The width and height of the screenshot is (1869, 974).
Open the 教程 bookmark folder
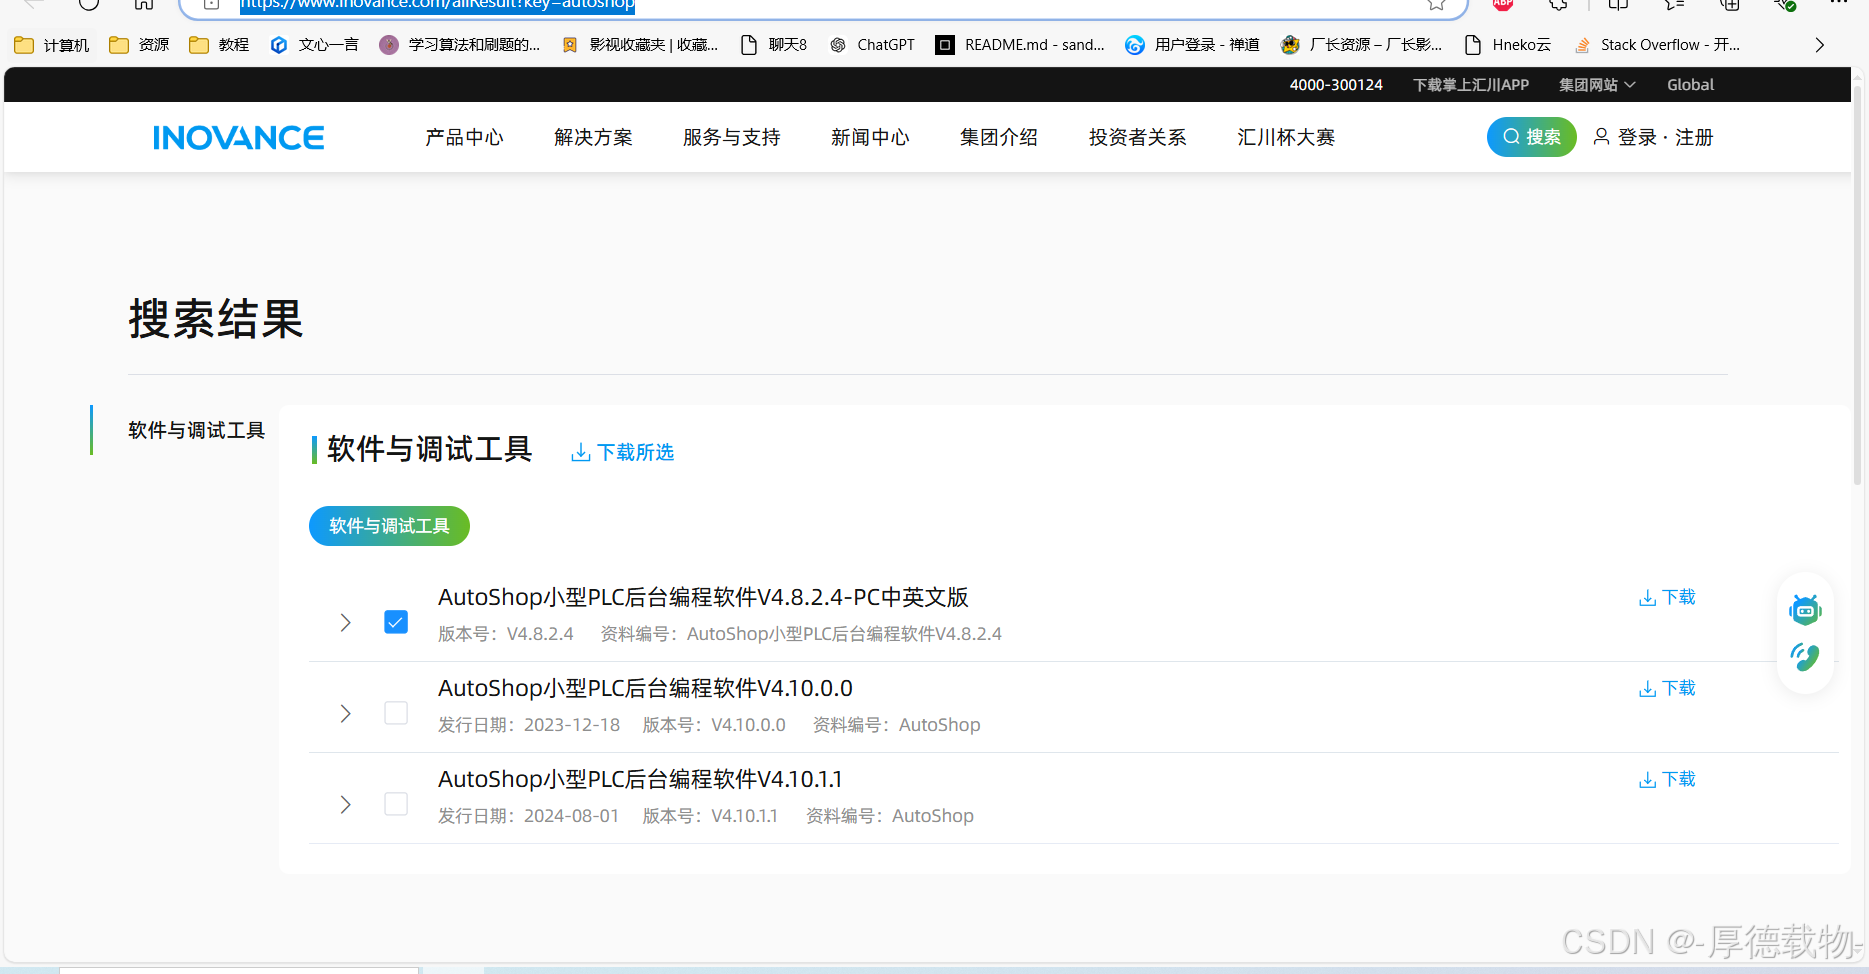(219, 45)
